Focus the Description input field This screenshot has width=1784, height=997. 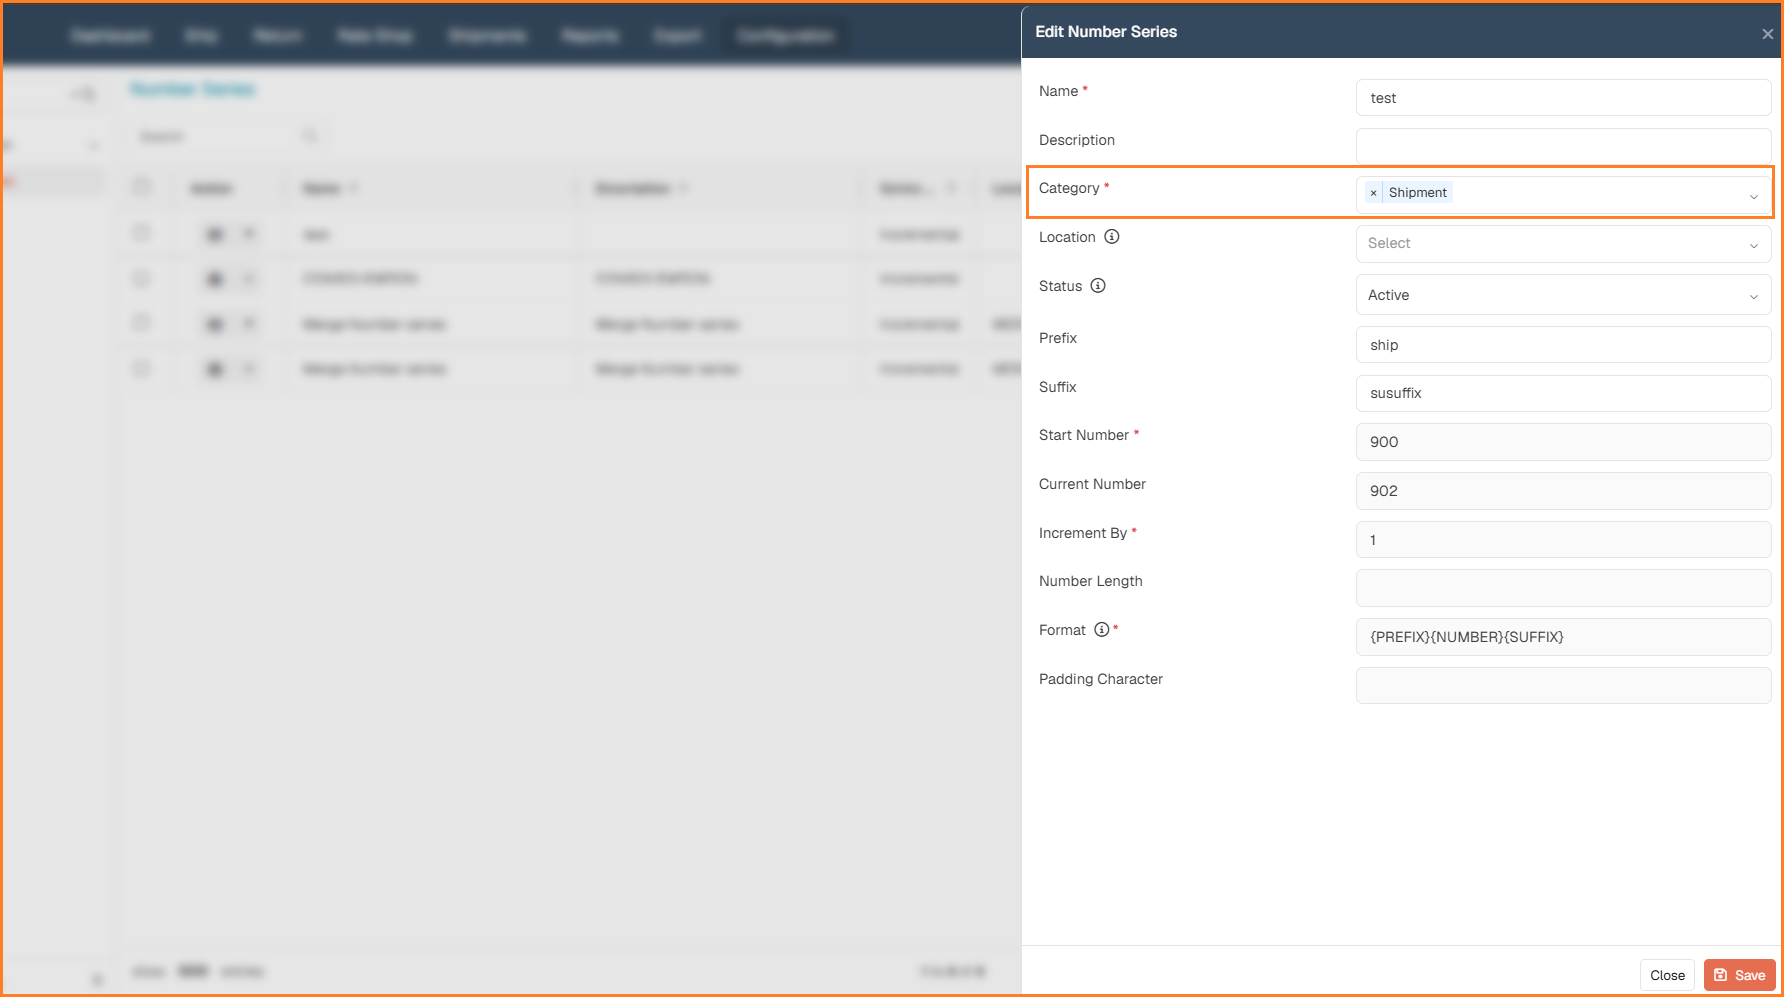coord(1563,146)
